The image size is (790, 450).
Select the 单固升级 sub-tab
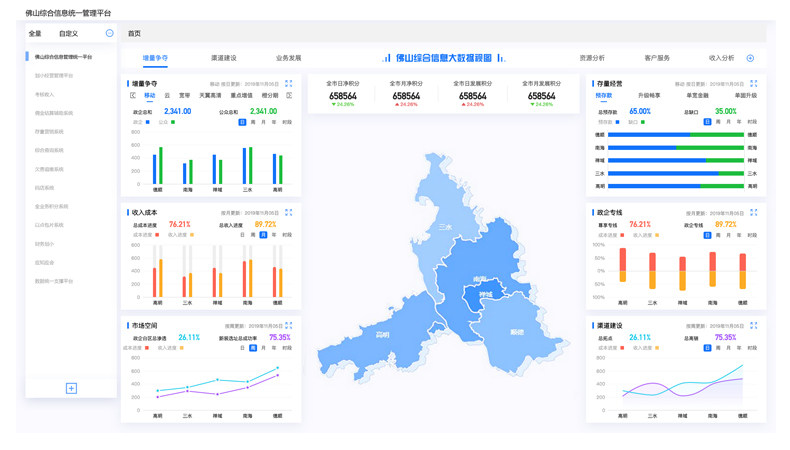(x=746, y=95)
